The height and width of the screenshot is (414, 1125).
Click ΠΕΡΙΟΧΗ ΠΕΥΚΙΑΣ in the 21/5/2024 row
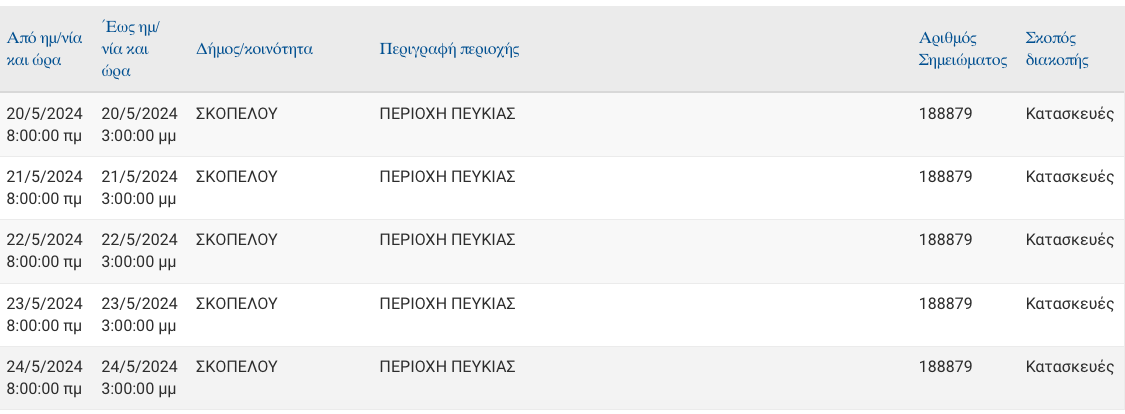(447, 177)
